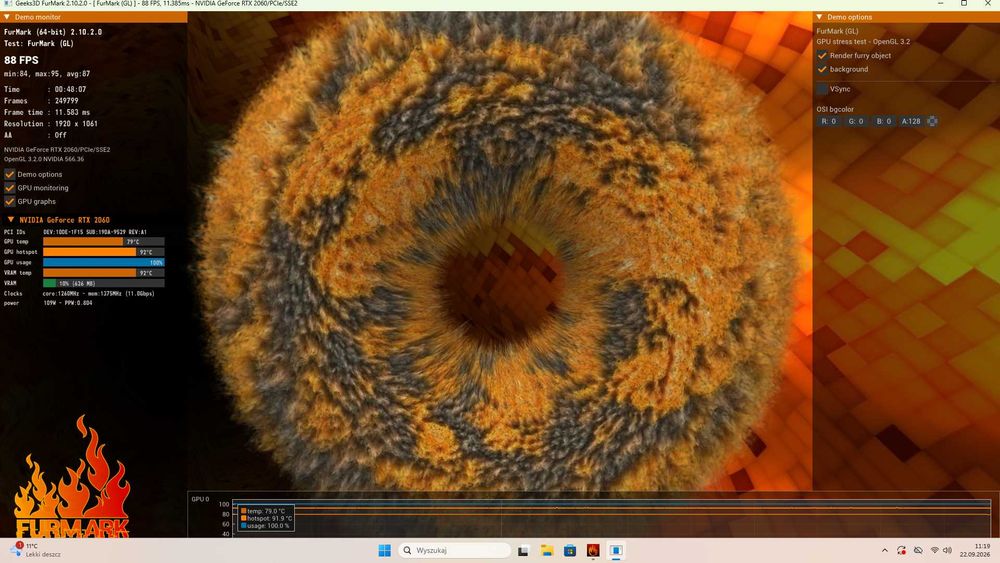Open Microsoft Store from the taskbar

coord(570,550)
